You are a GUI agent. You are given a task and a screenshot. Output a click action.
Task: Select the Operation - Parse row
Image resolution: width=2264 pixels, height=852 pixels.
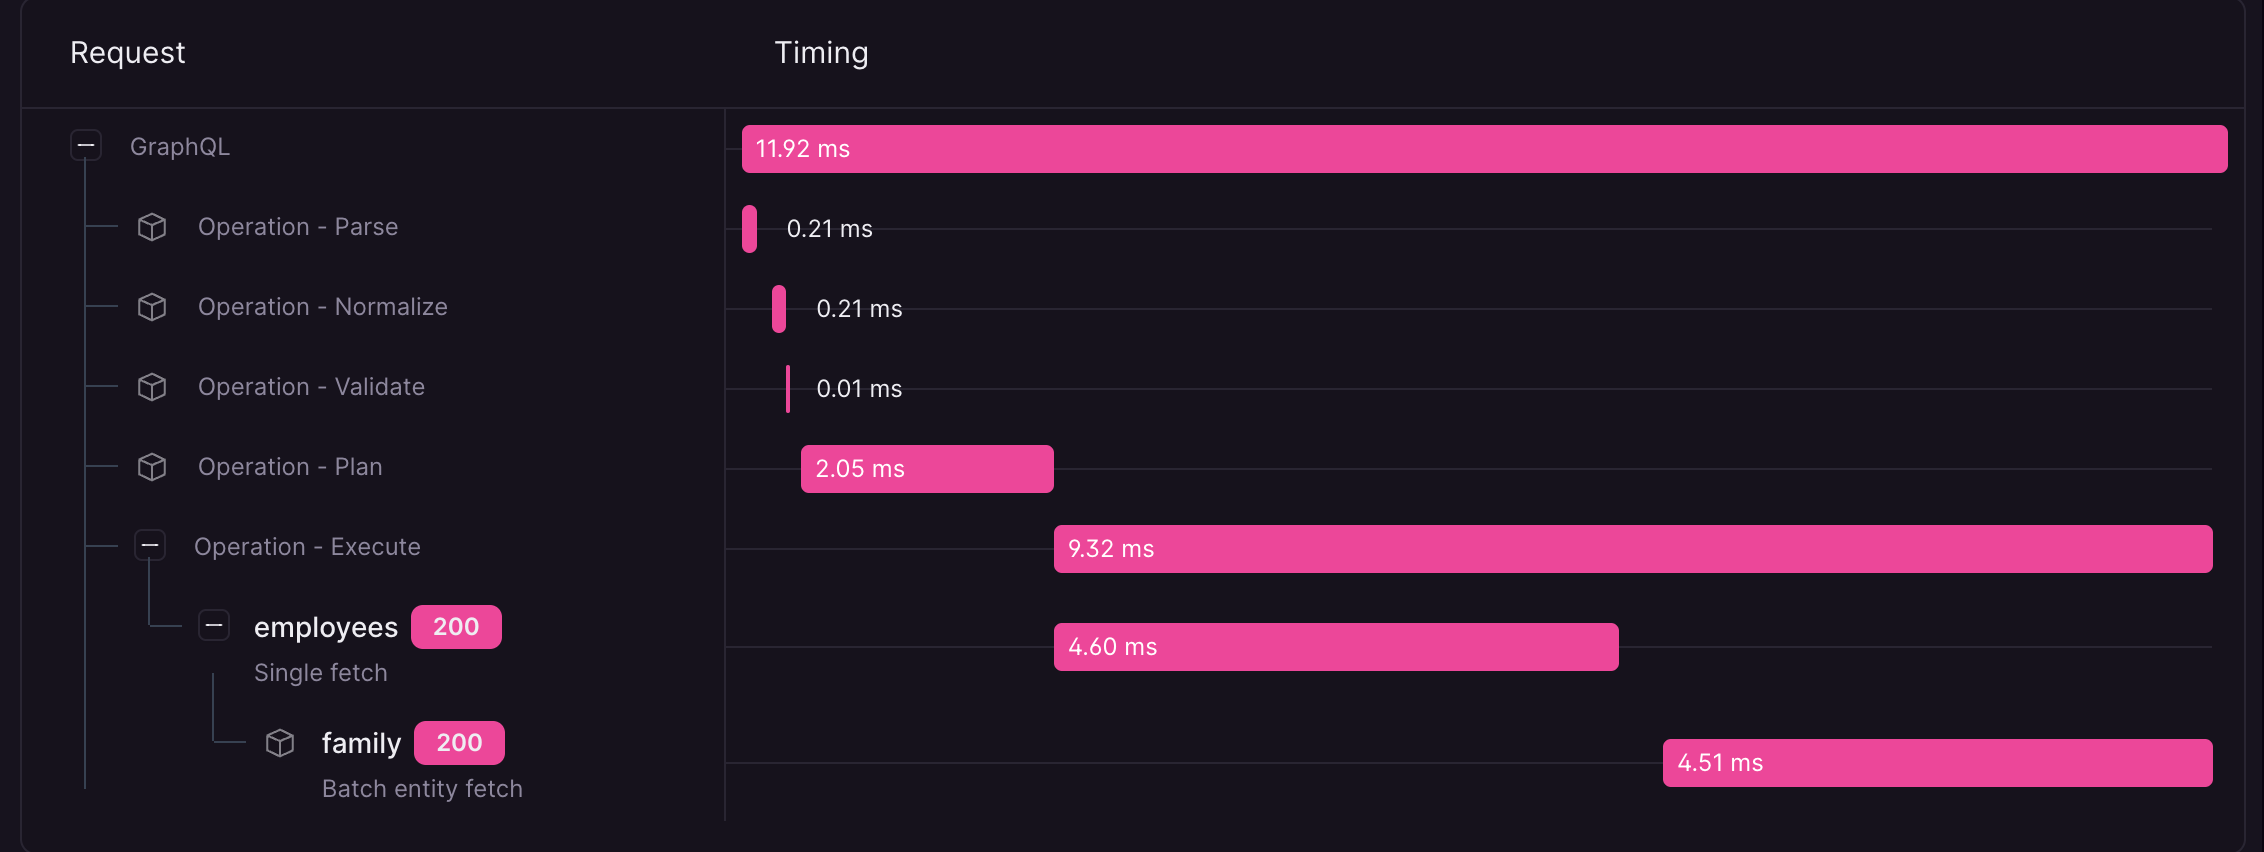[x=298, y=227]
